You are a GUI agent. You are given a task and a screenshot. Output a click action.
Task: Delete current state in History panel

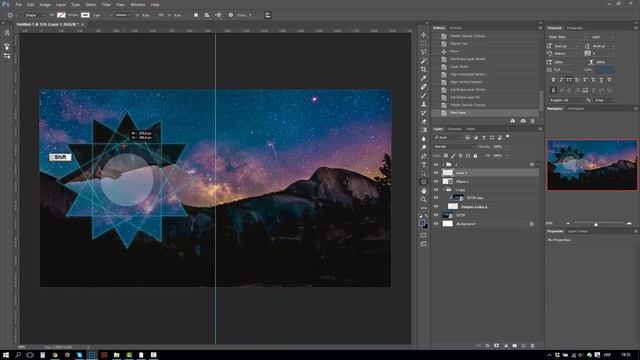[532, 121]
